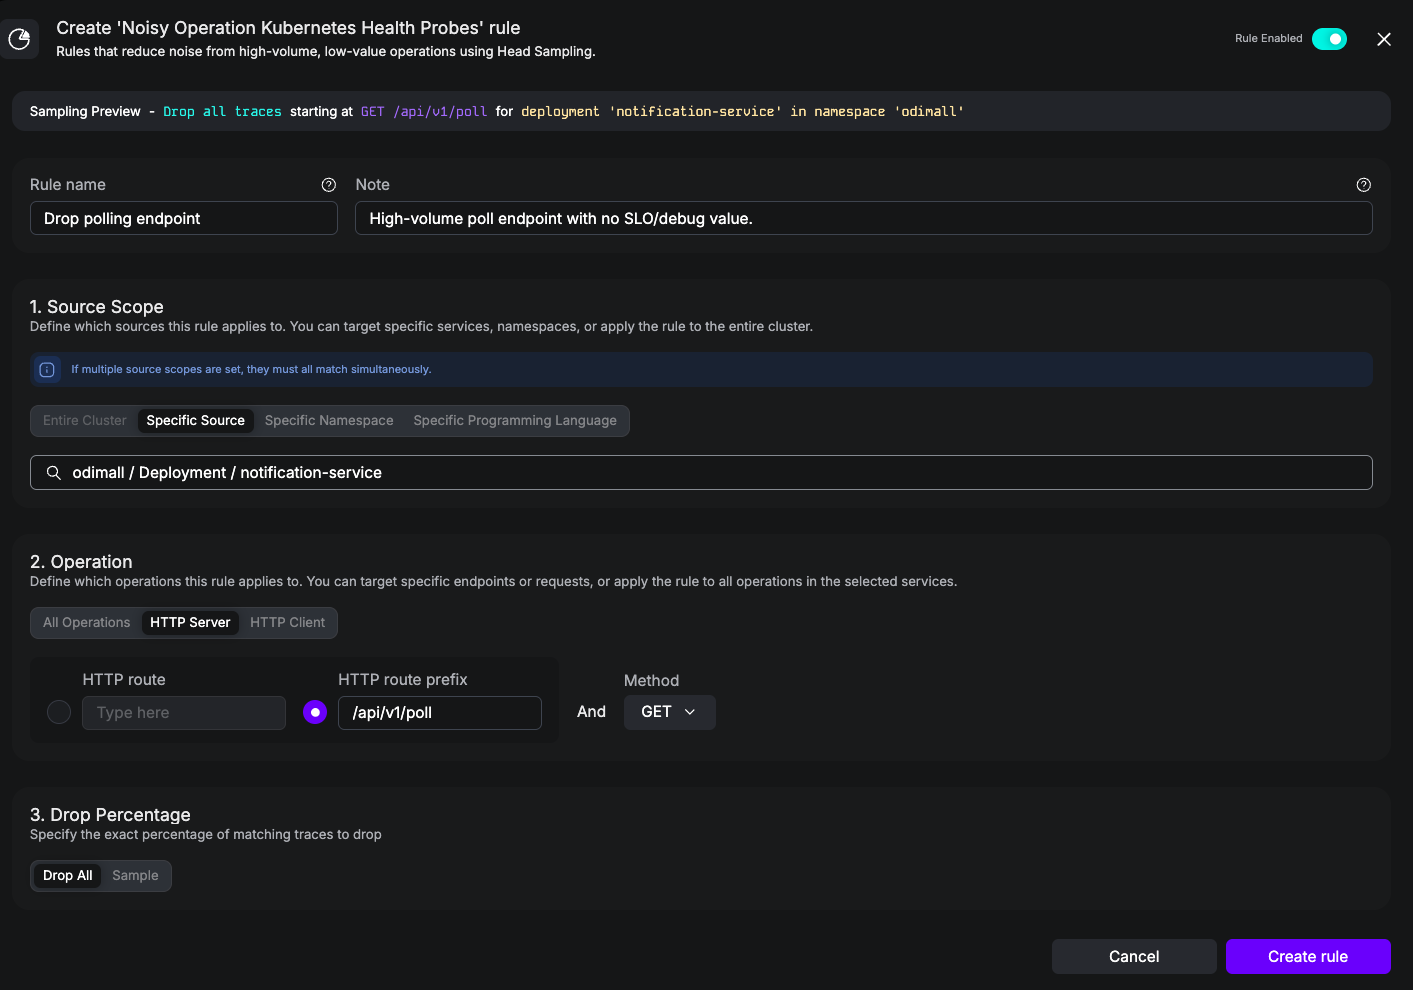Switch to the HTTP Client tab
The height and width of the screenshot is (990, 1413).
click(x=288, y=623)
